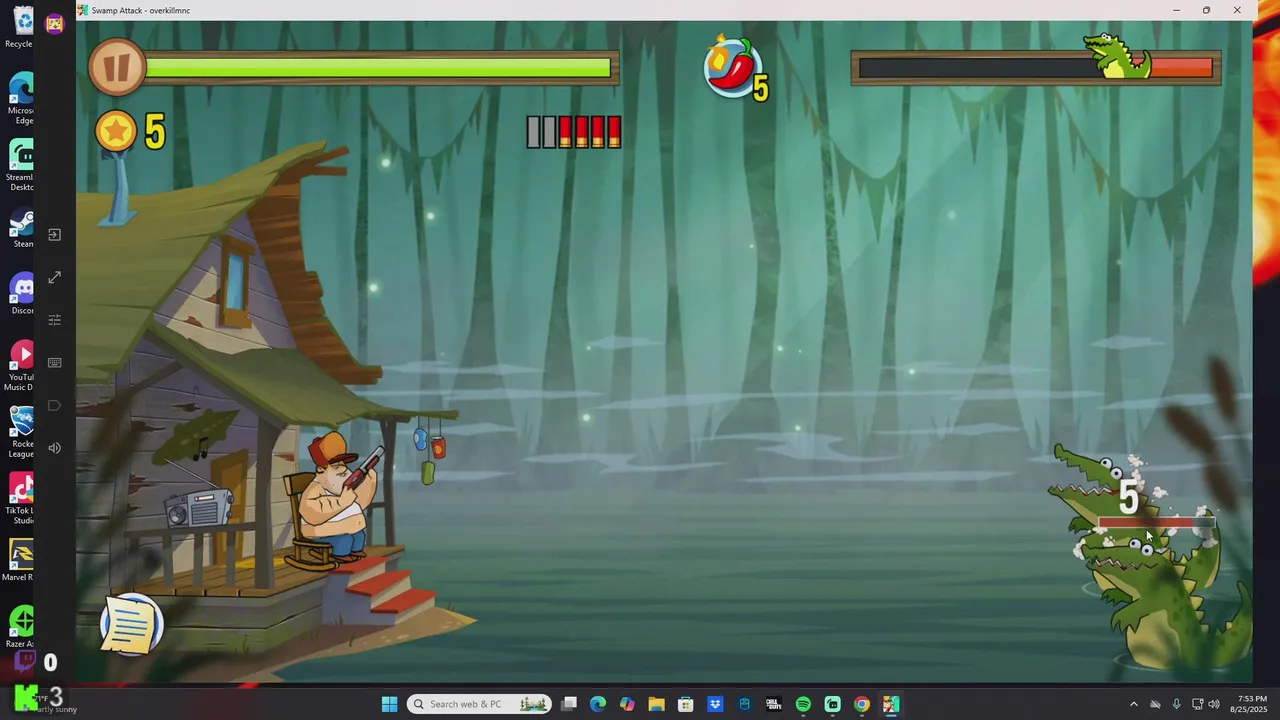
Task: Click the exit arrow icon in side panel
Action: [x=54, y=235]
